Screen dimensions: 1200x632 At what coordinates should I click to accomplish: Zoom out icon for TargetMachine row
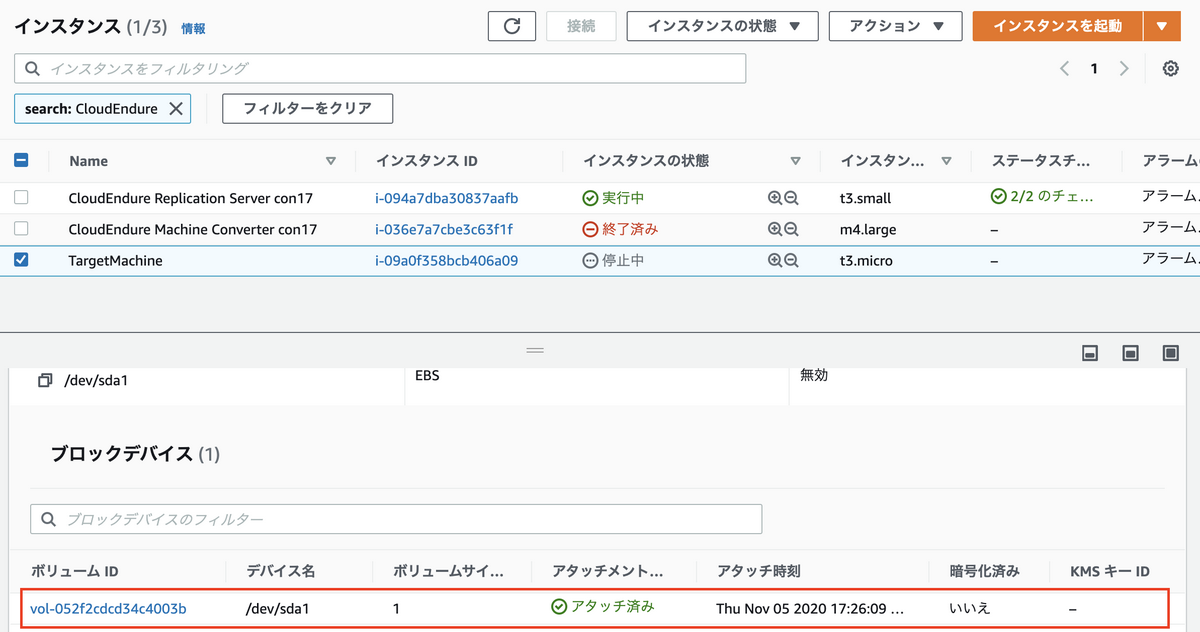pos(791,260)
